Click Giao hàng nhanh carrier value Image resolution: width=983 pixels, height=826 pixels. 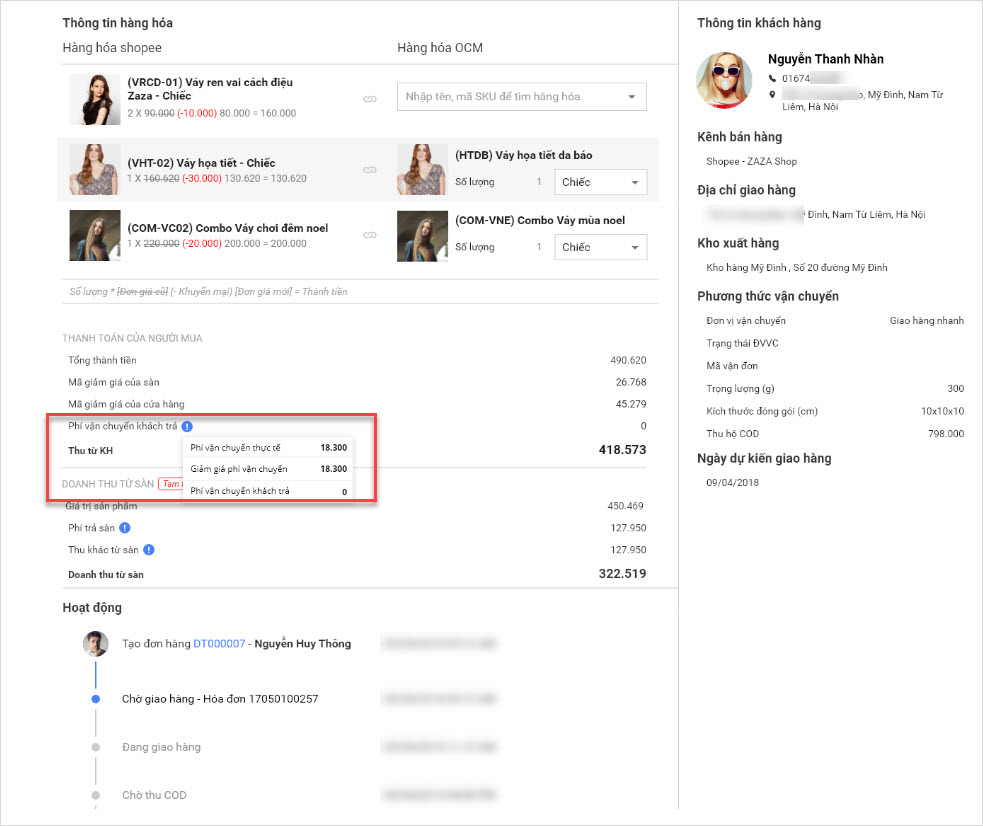pos(927,320)
